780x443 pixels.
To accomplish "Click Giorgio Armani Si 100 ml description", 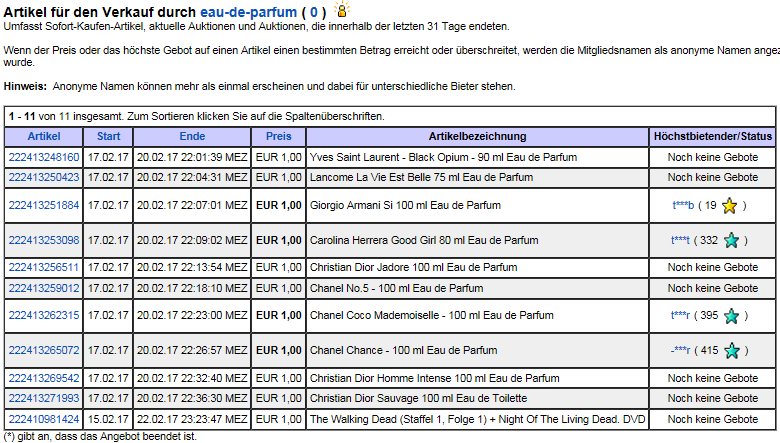I will [405, 205].
